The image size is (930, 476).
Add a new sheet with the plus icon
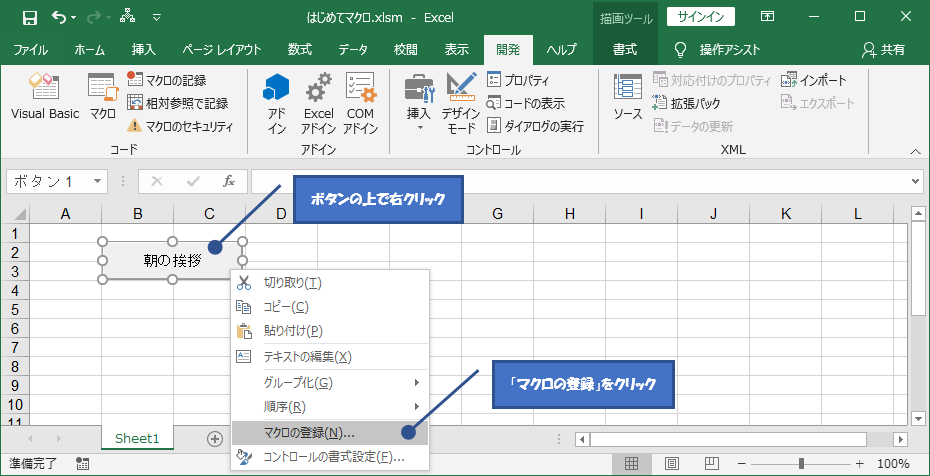pos(215,439)
